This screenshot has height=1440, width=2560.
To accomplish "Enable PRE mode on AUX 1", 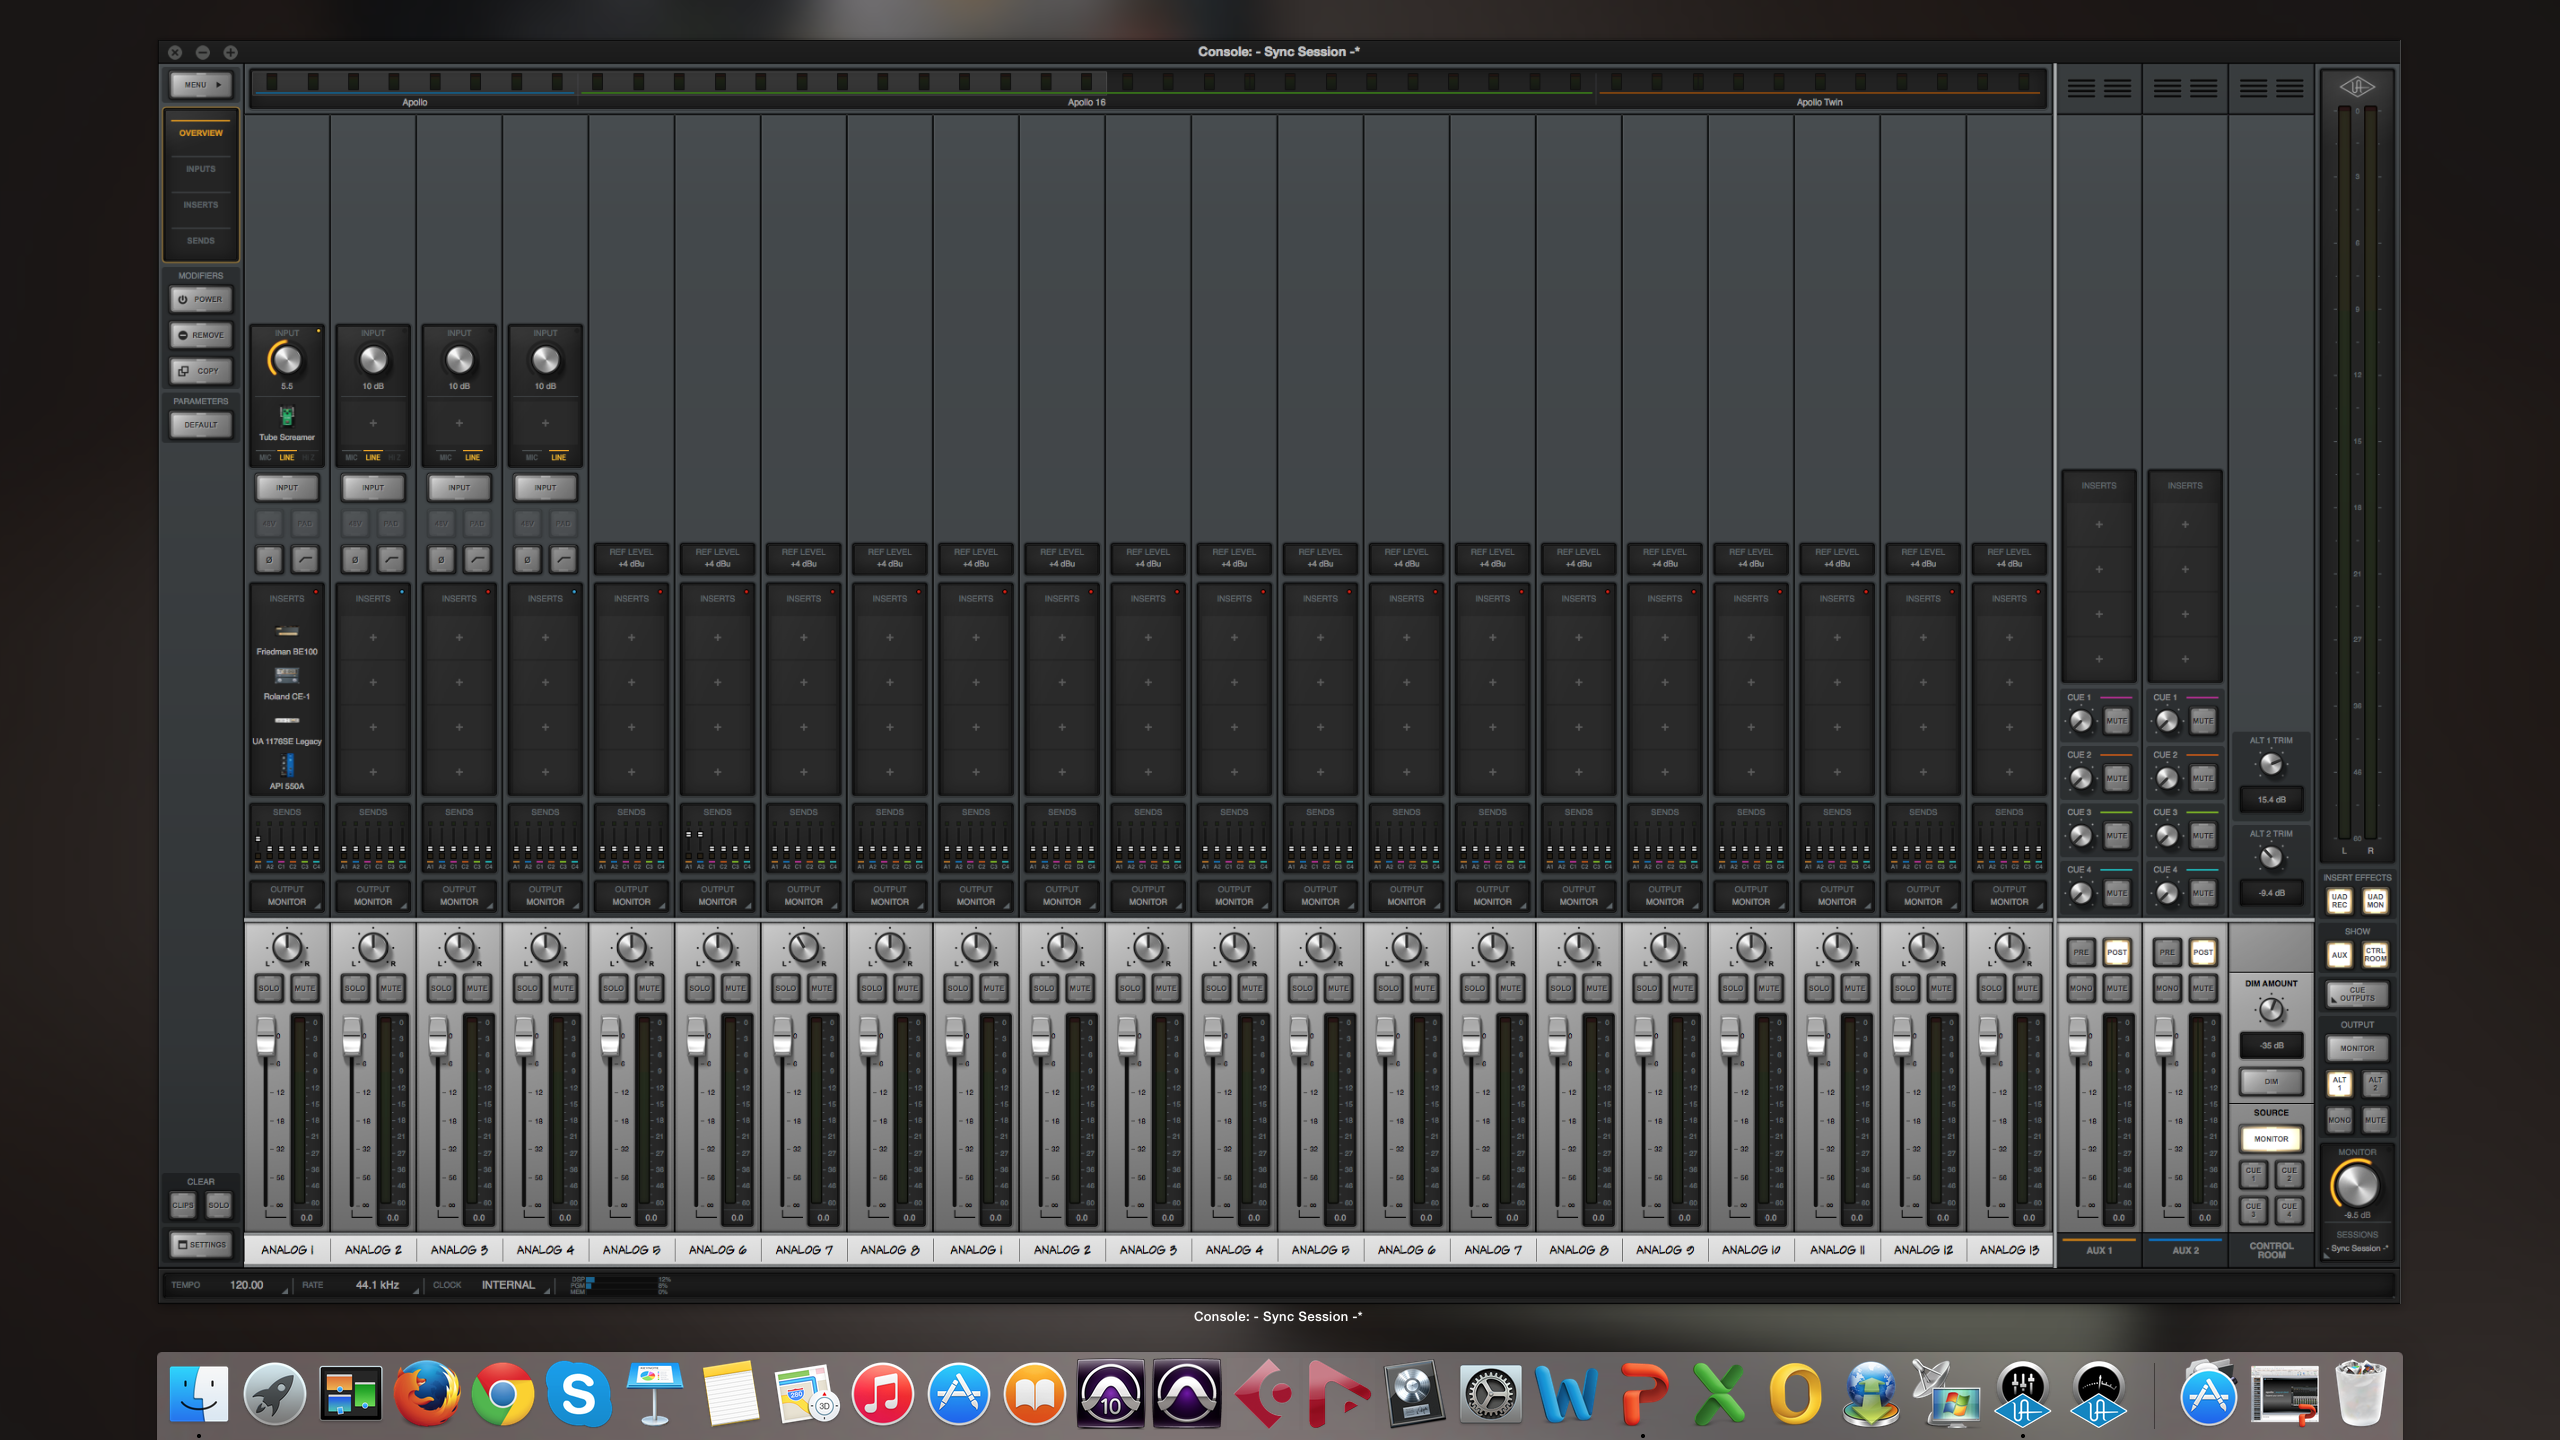I will [2081, 953].
